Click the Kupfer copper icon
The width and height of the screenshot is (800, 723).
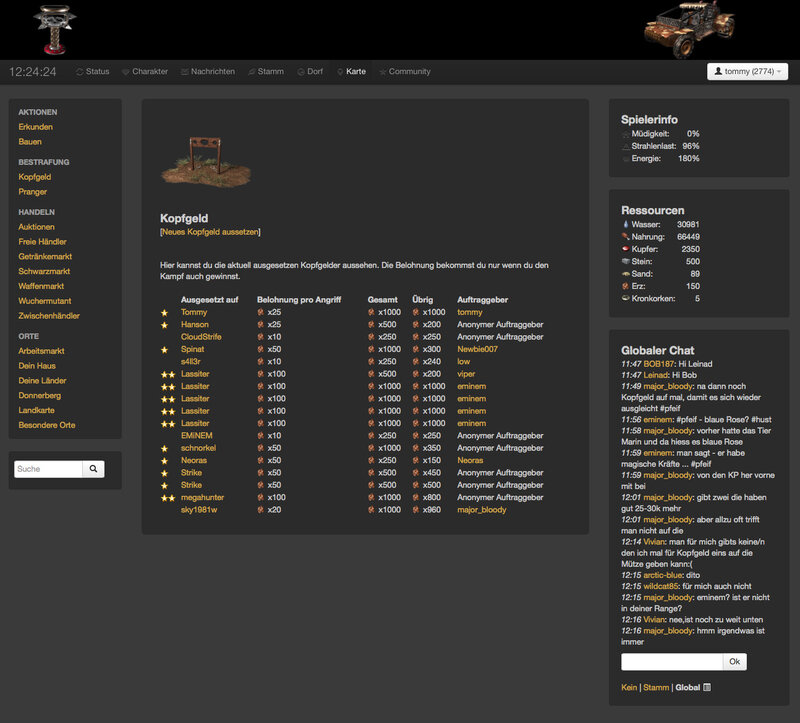coord(627,249)
